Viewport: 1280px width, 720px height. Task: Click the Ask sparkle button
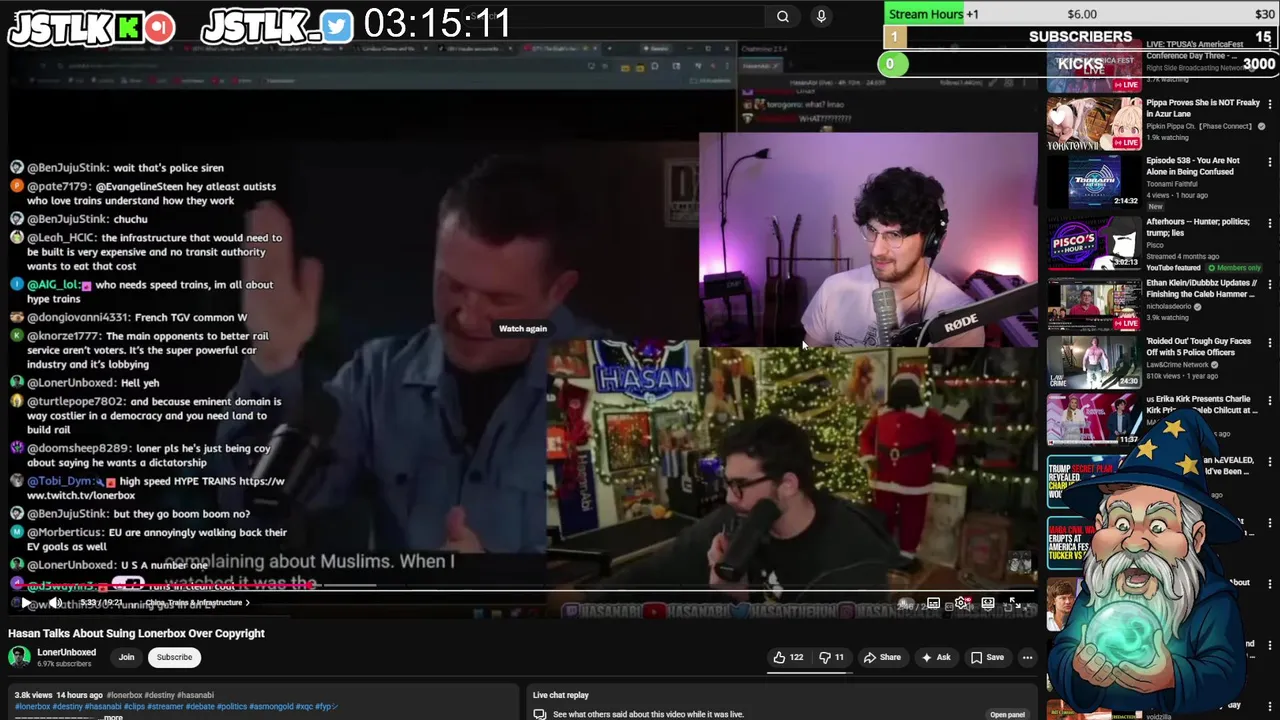click(x=935, y=657)
